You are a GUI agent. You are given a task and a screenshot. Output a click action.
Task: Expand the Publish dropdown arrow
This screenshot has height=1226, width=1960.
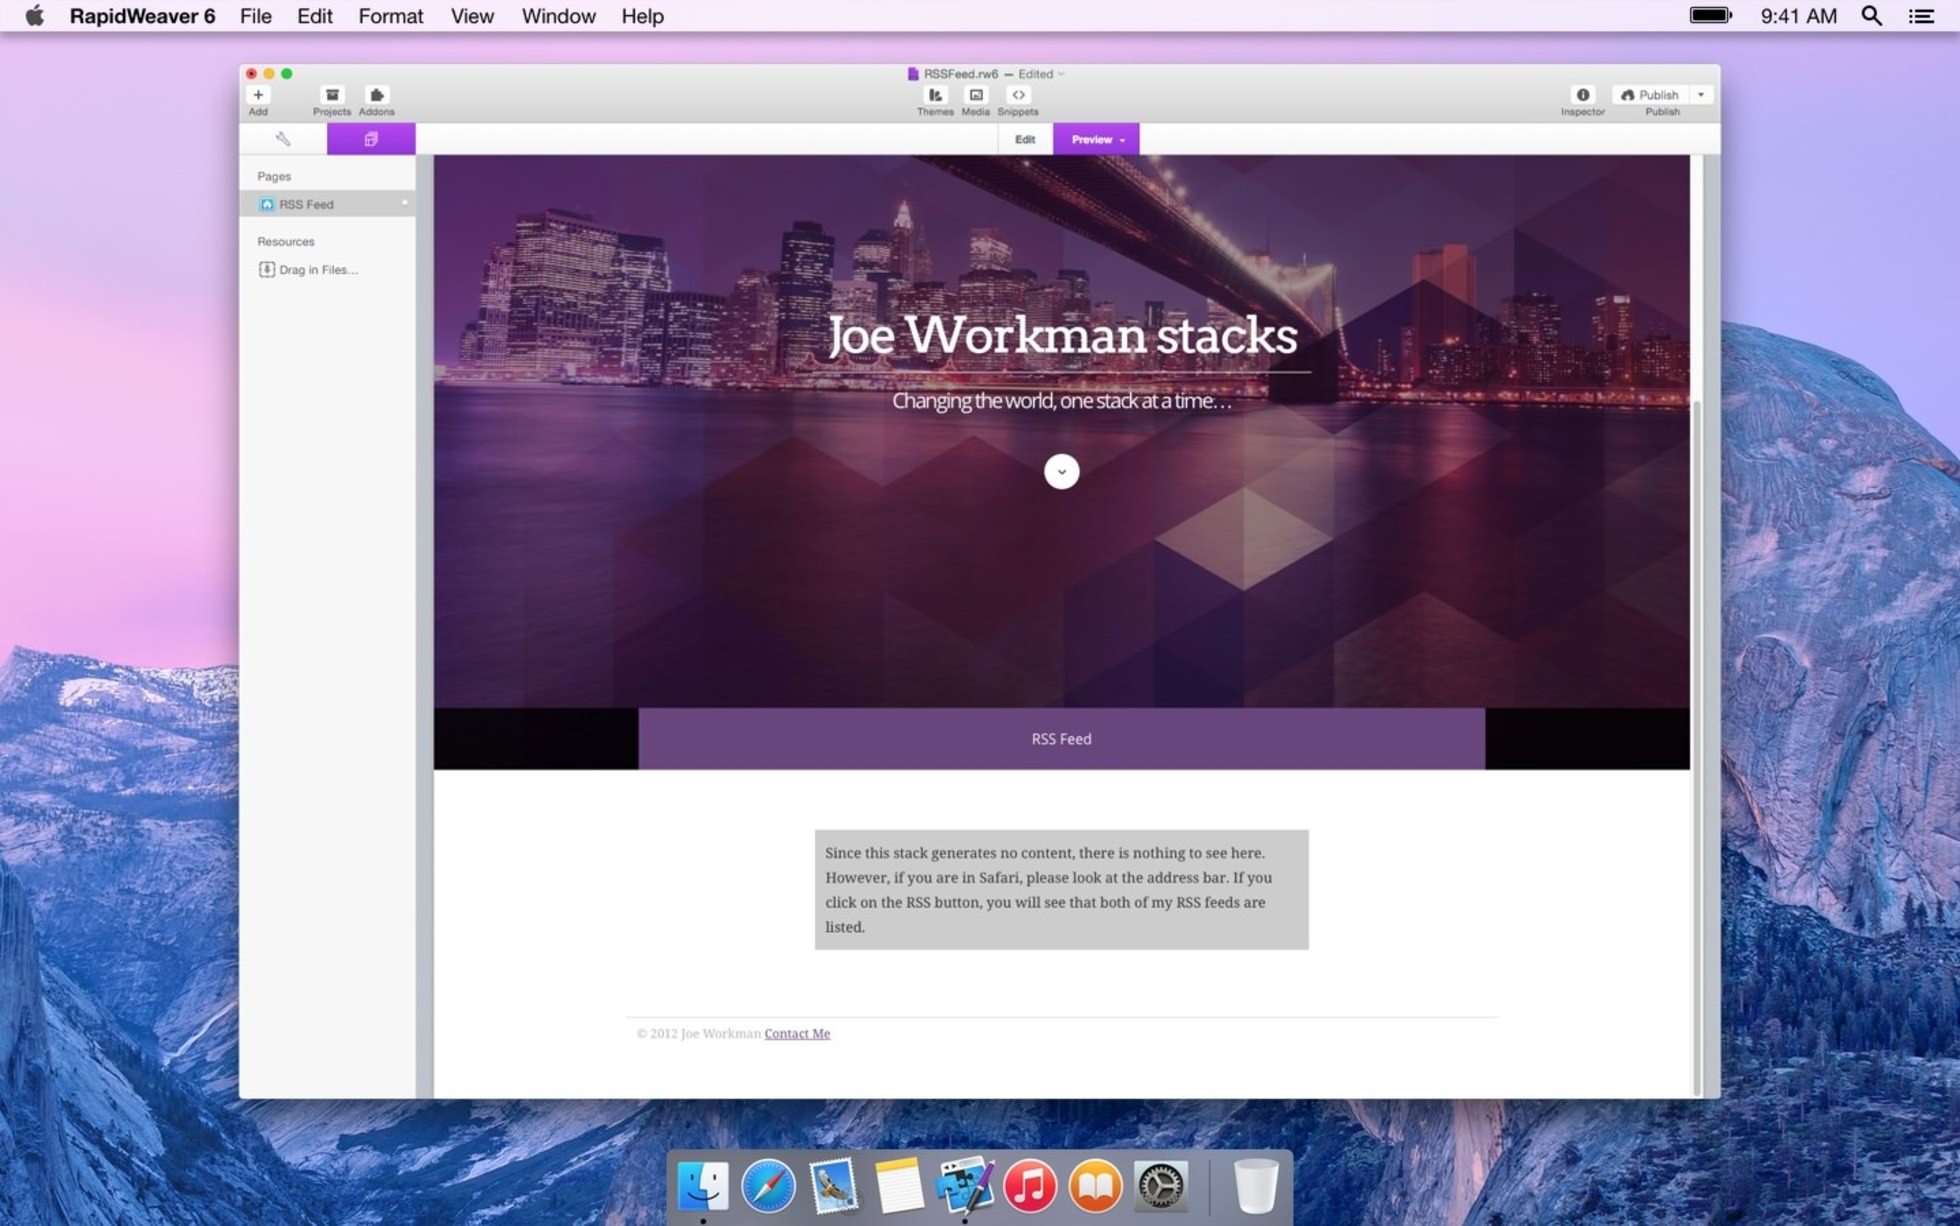(x=1701, y=95)
